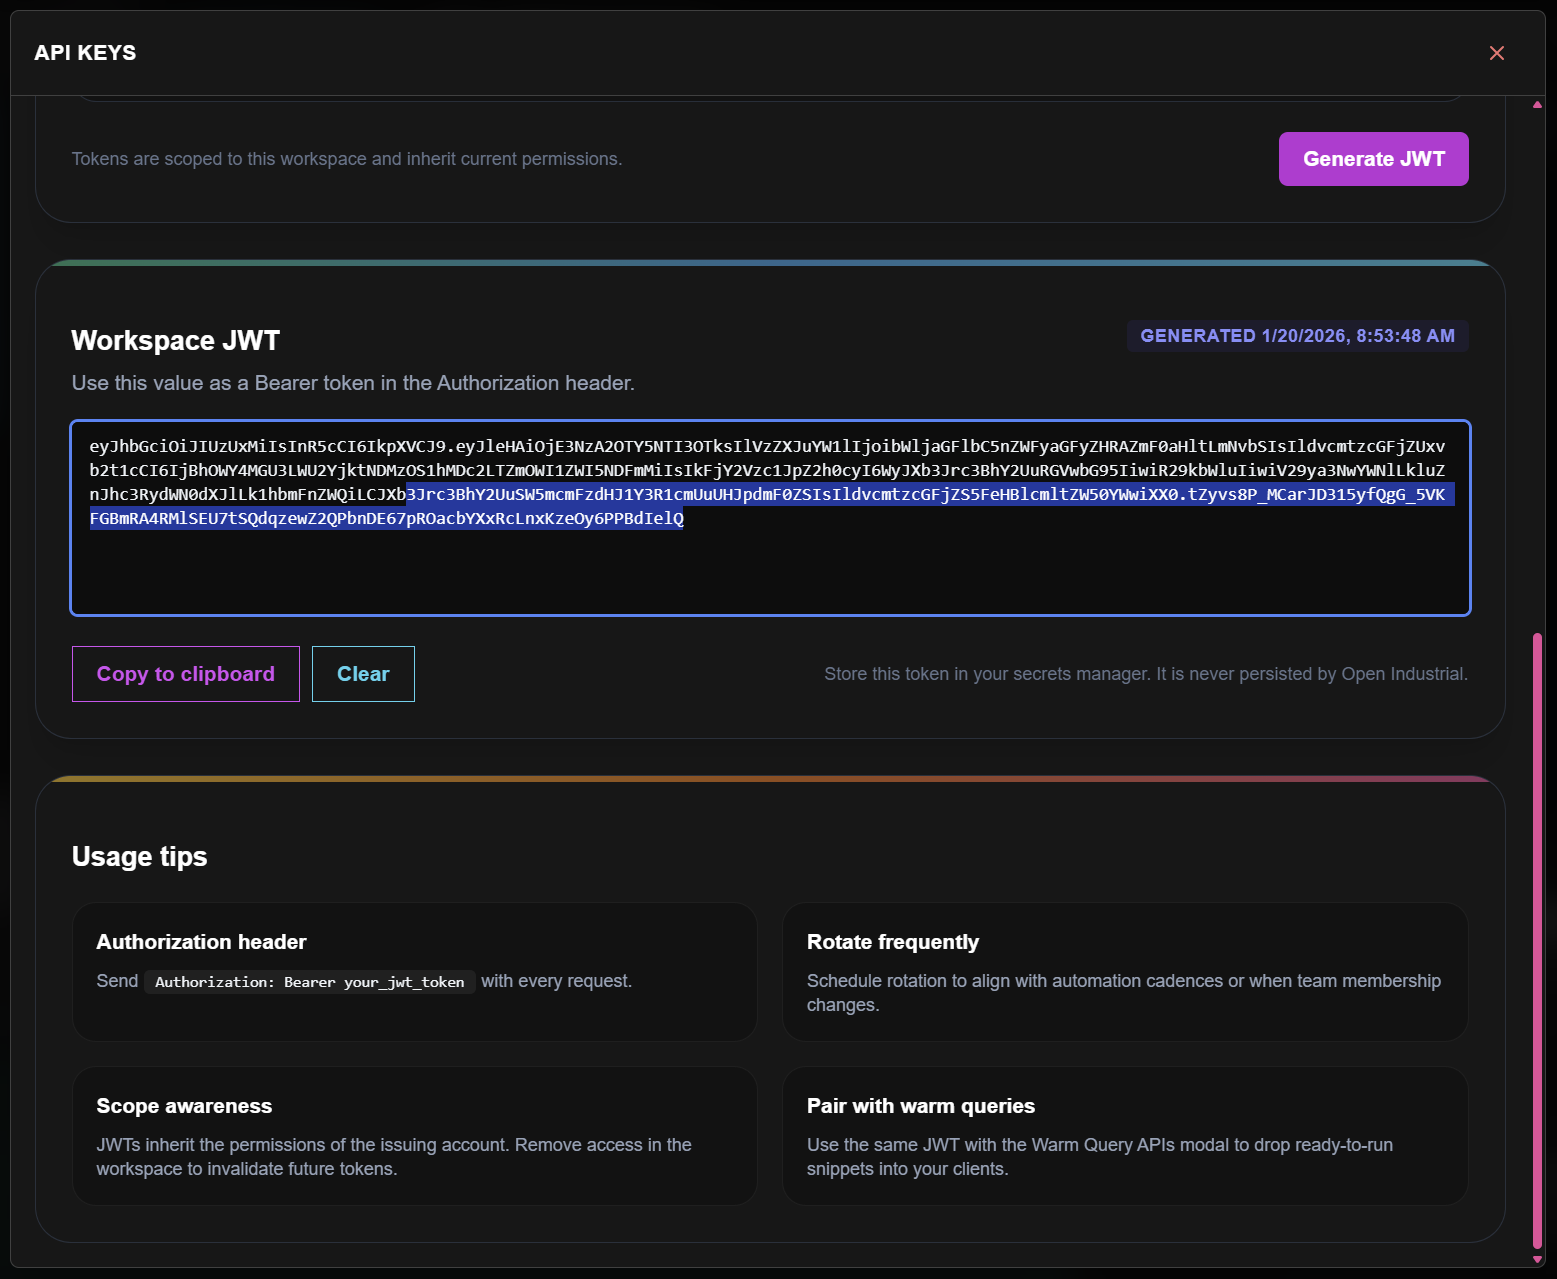Click the Usage tips heading
This screenshot has height=1279, width=1557.
[140, 857]
